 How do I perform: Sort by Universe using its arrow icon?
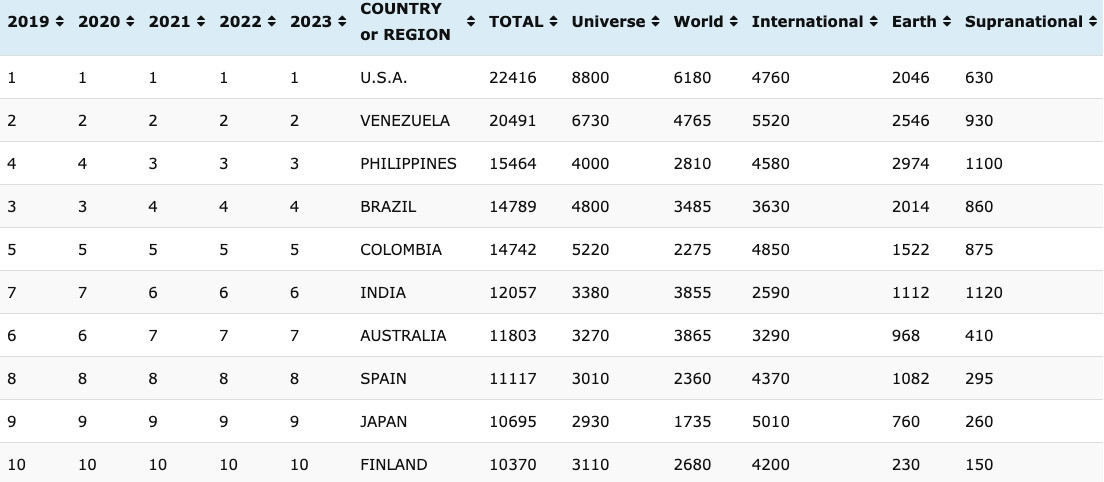[655, 22]
